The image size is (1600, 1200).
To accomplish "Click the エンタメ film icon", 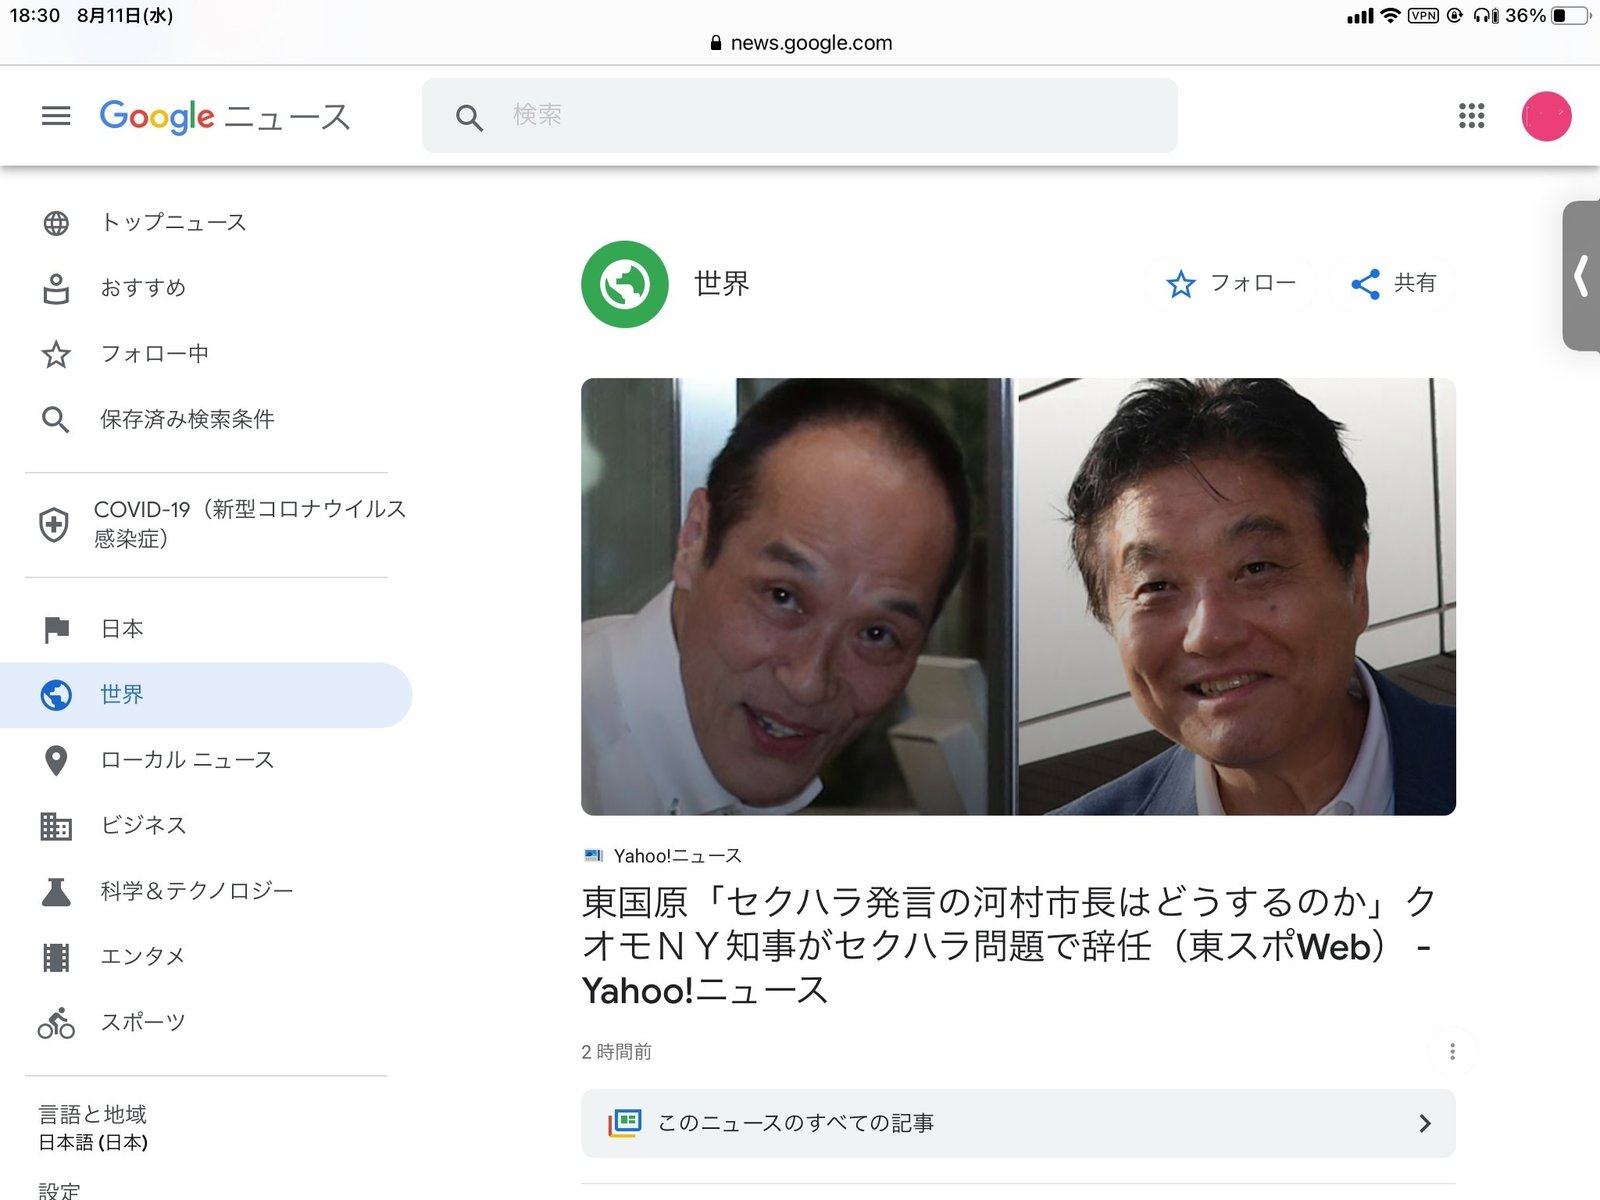I will (x=56, y=957).
